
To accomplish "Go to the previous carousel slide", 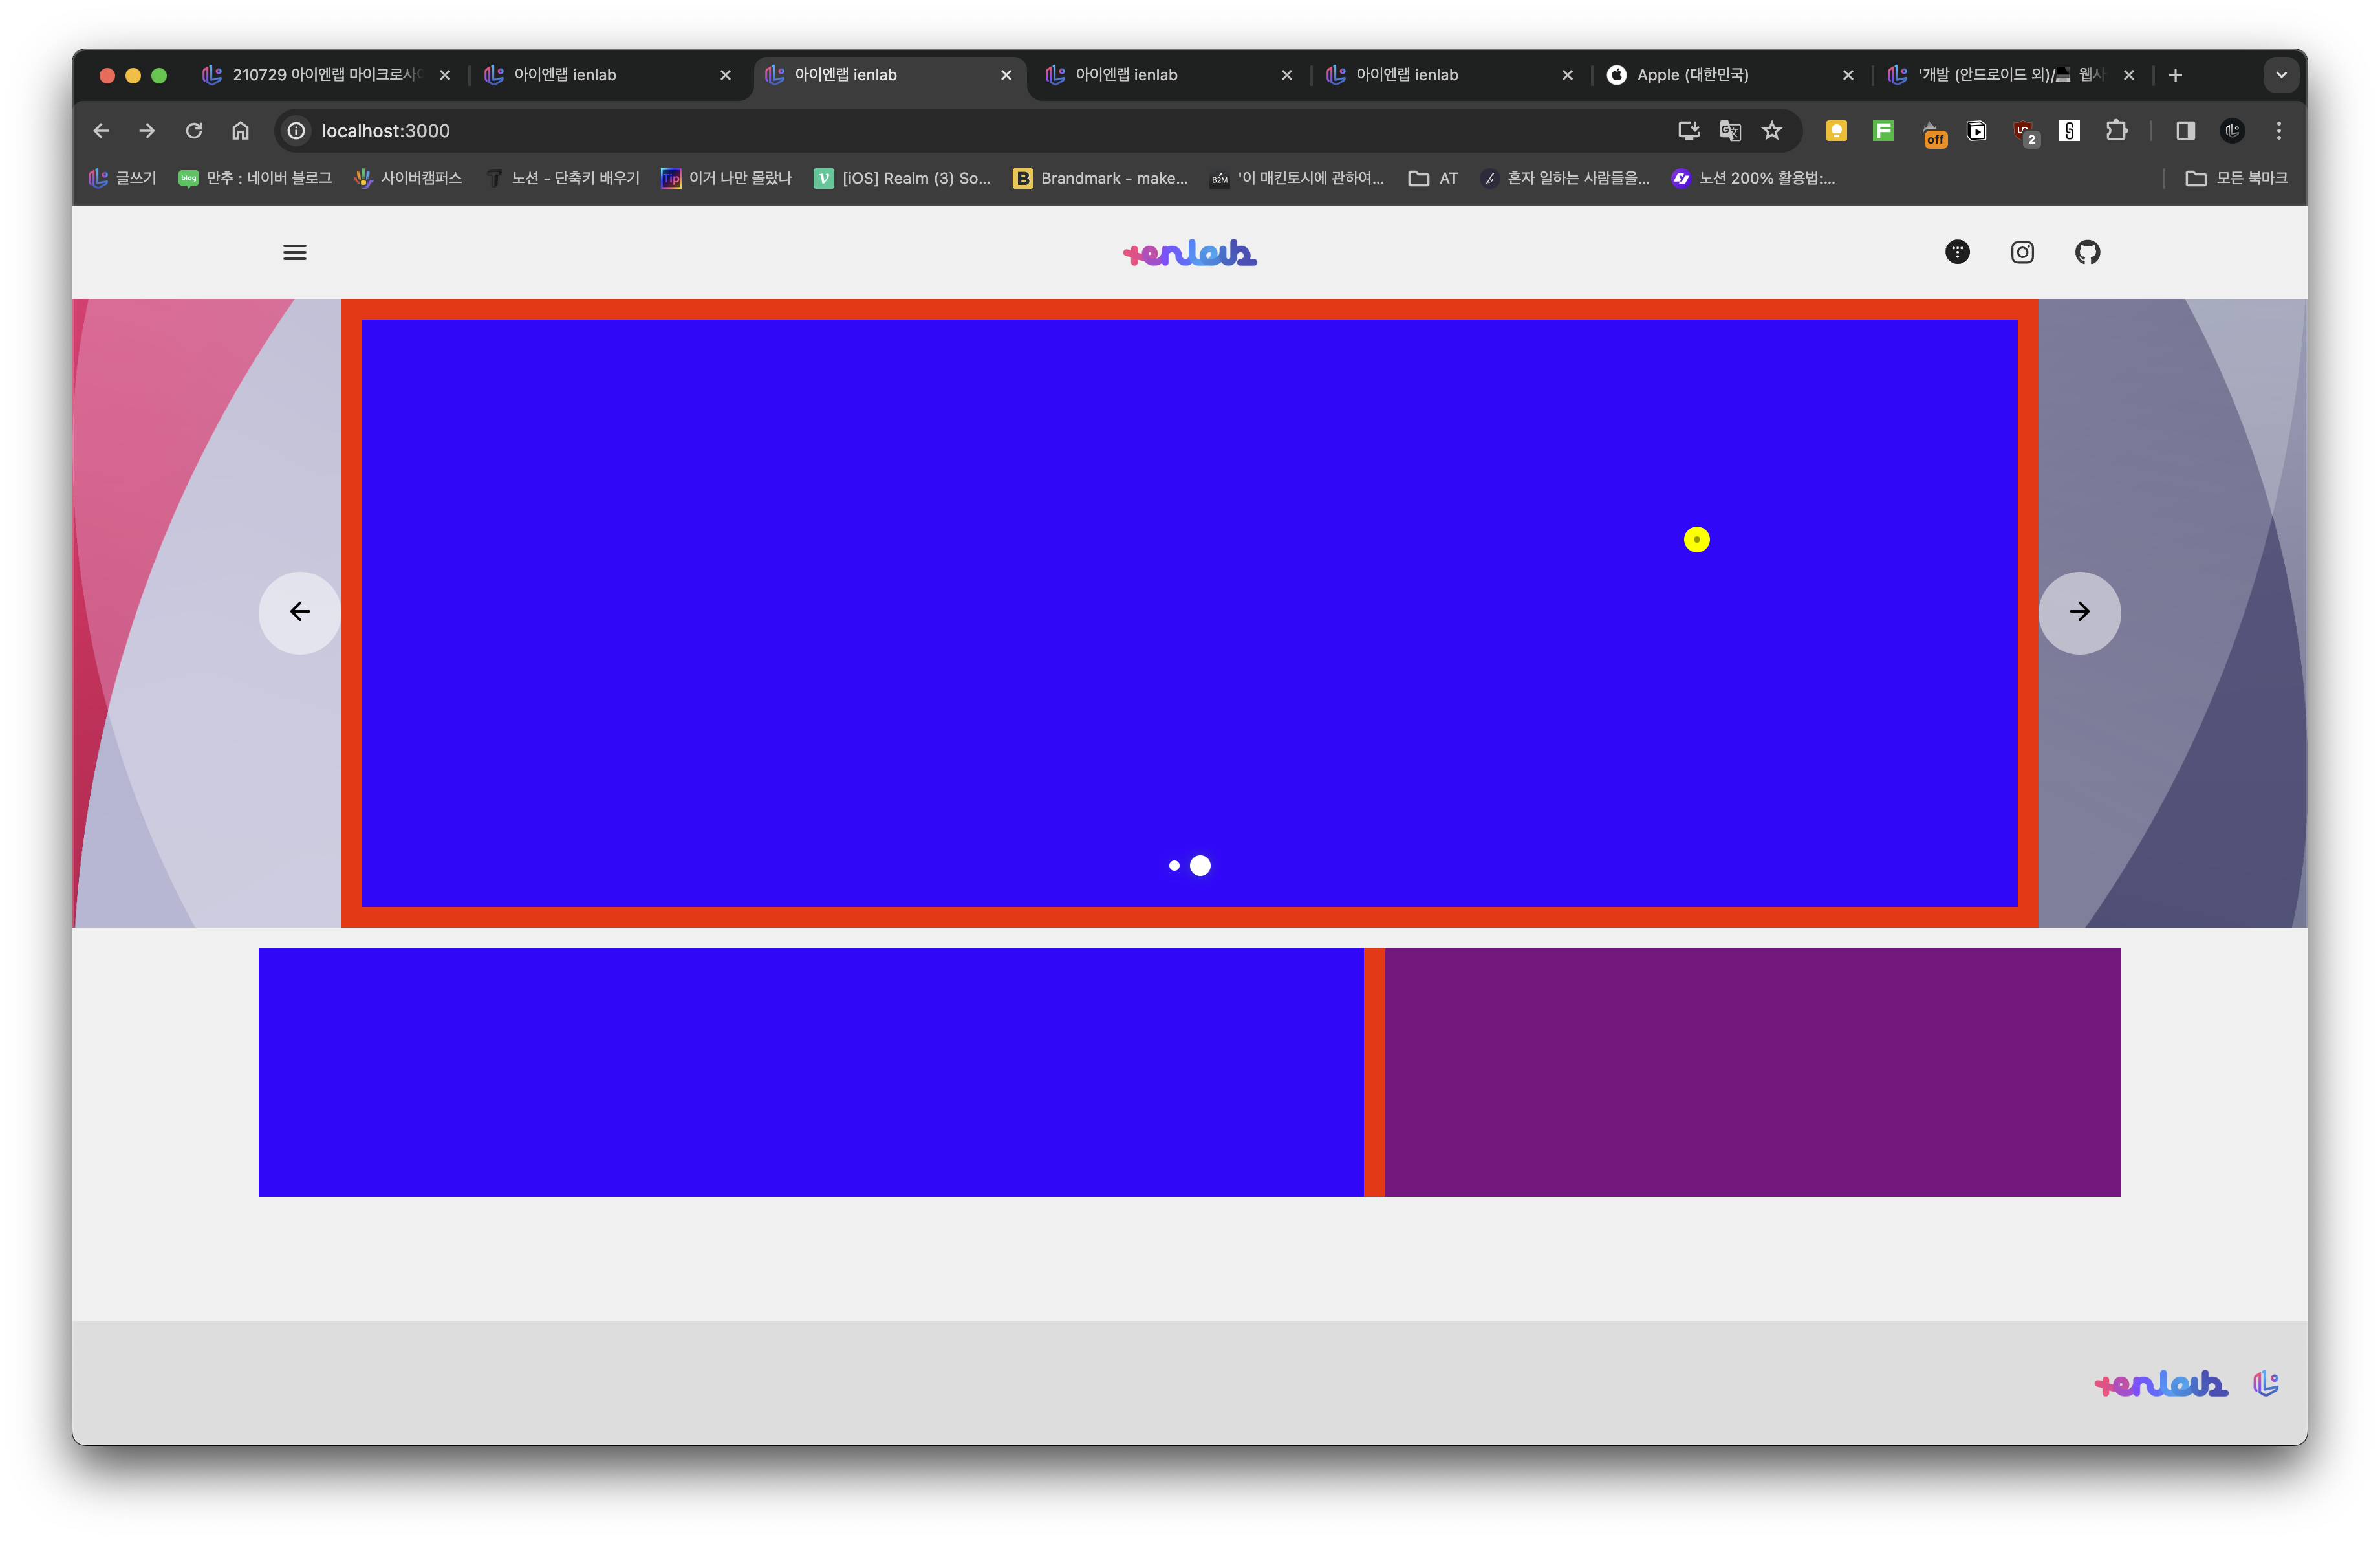I will (x=299, y=612).
